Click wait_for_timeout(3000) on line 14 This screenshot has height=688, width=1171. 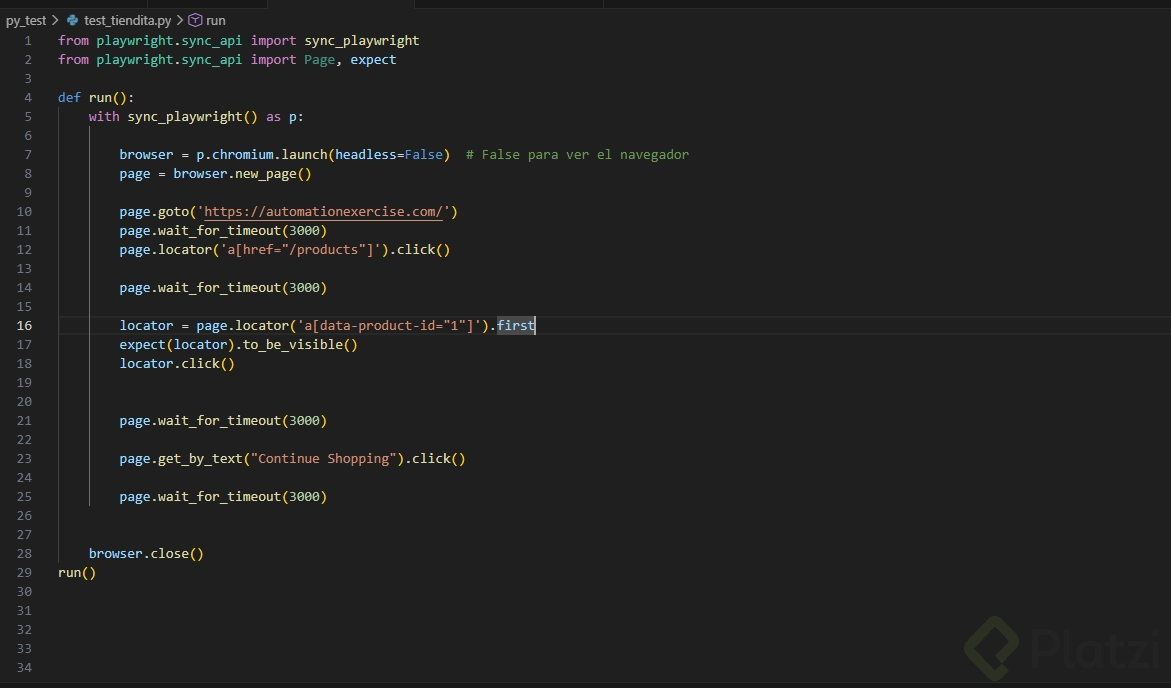tap(243, 288)
